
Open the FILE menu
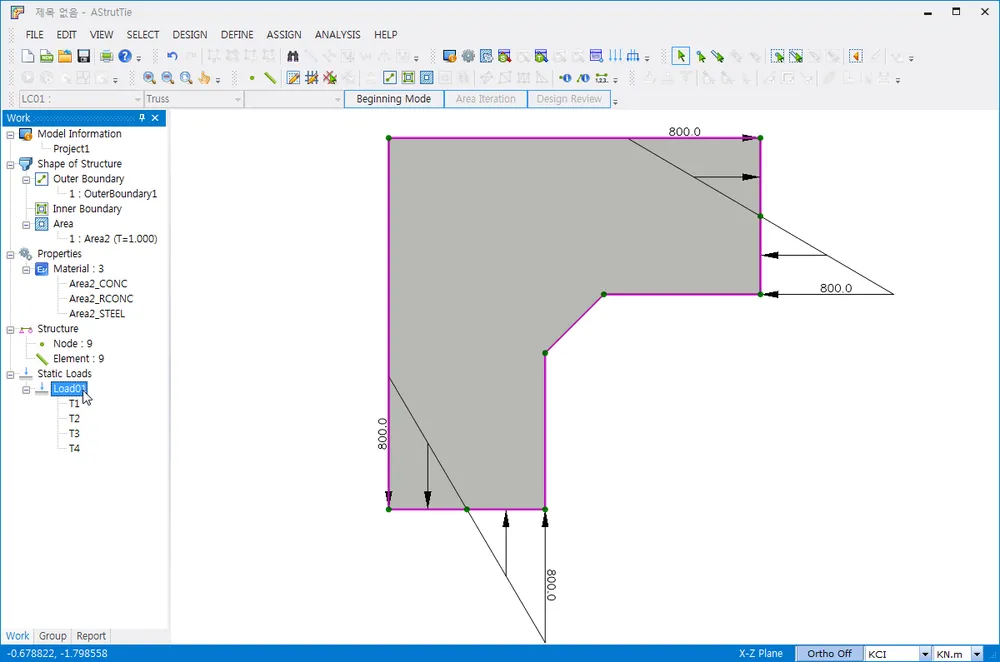(34, 34)
